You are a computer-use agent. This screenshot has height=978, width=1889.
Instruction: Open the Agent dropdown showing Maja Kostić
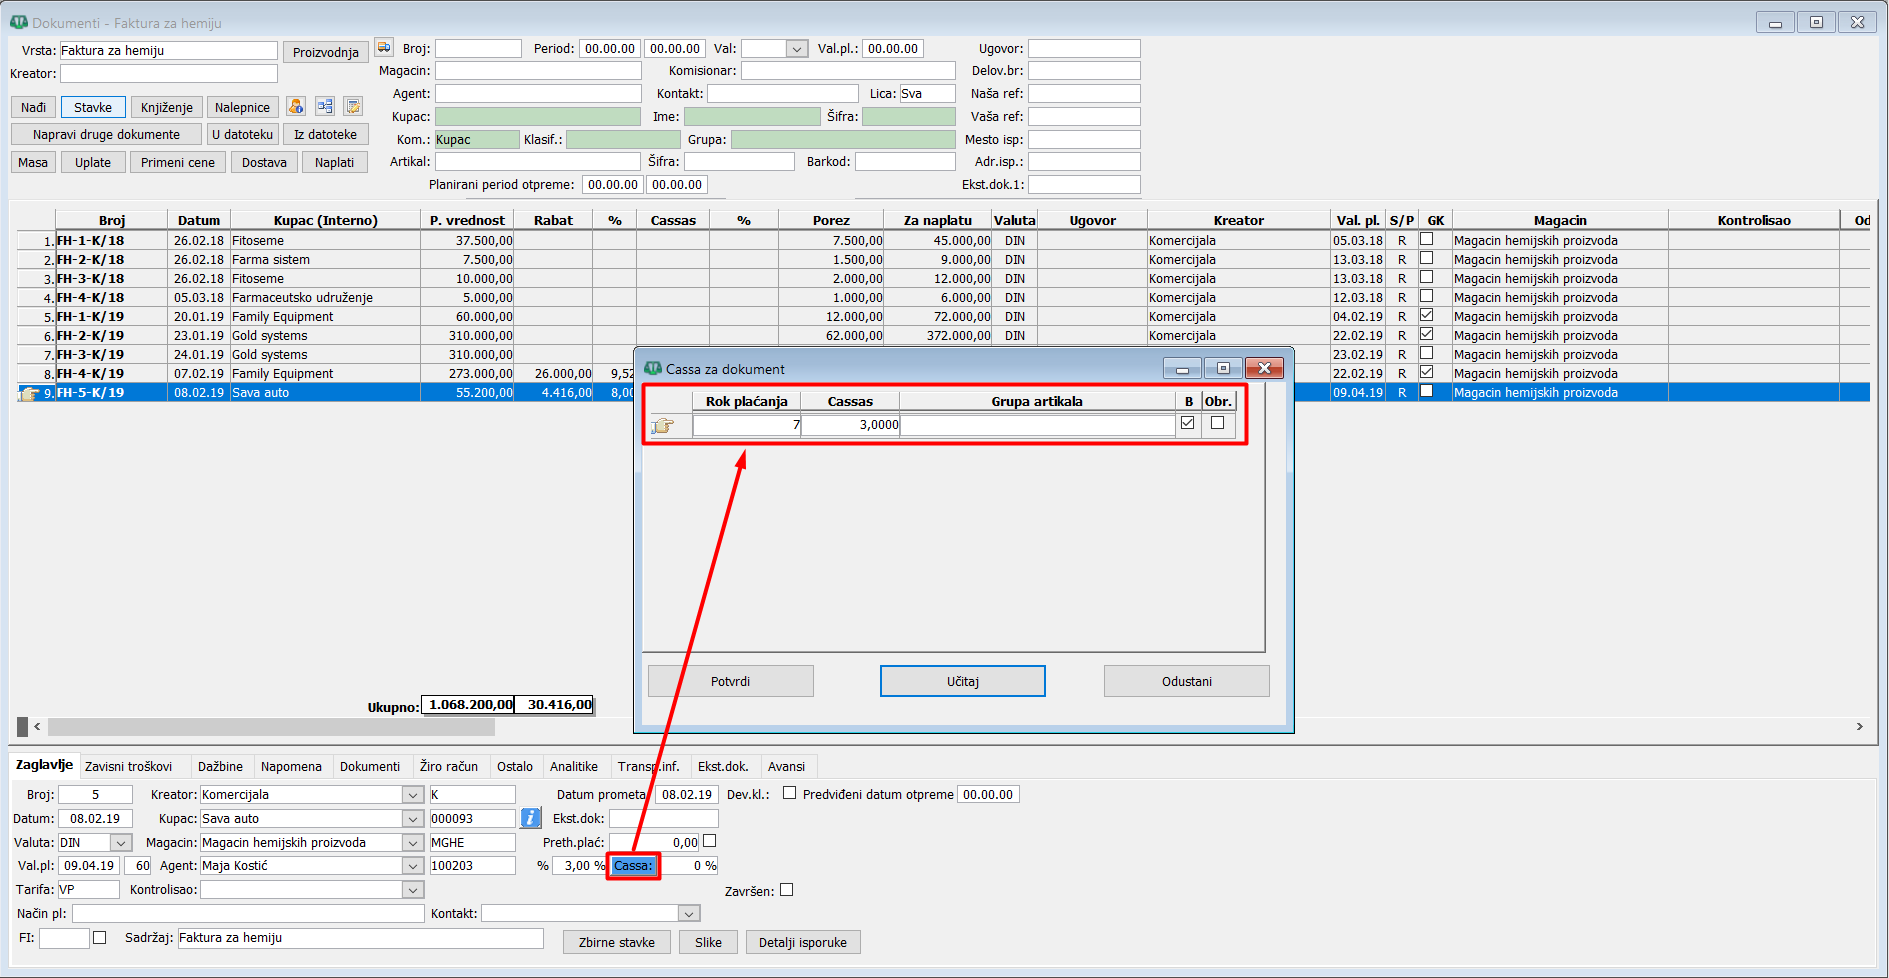click(413, 865)
